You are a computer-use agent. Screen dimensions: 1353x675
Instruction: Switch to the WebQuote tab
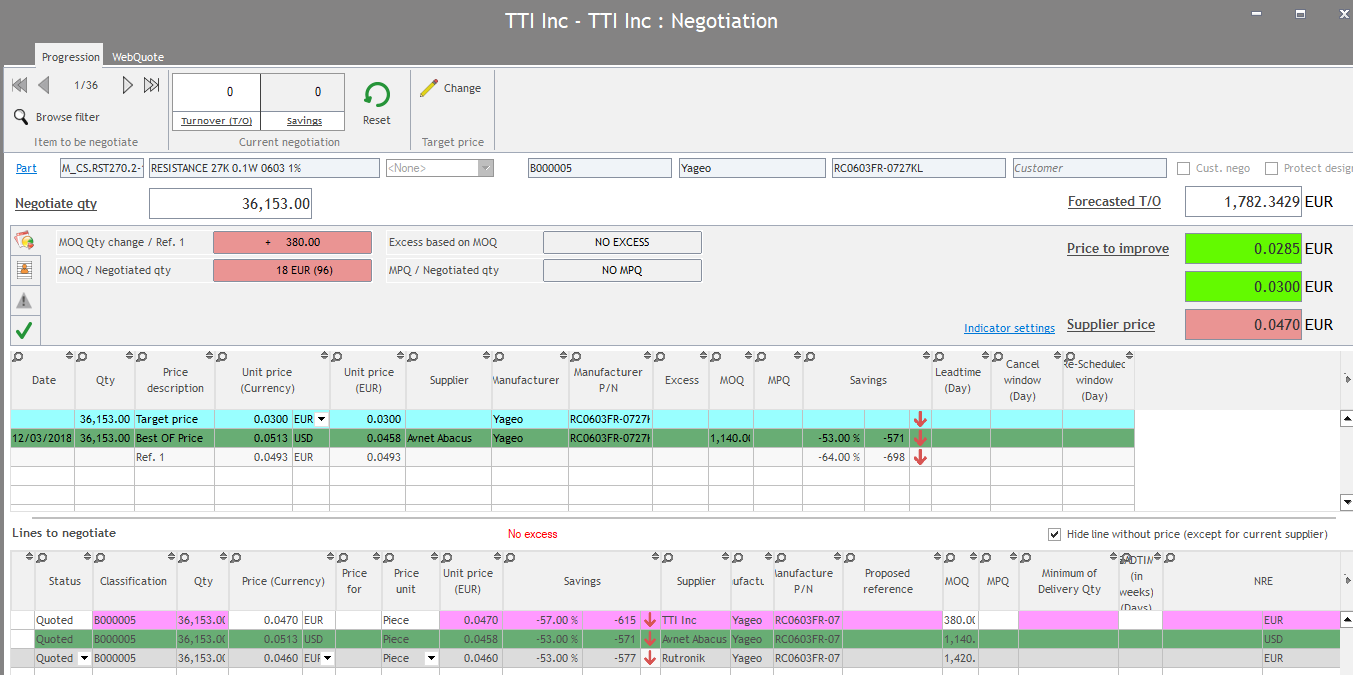(x=138, y=57)
